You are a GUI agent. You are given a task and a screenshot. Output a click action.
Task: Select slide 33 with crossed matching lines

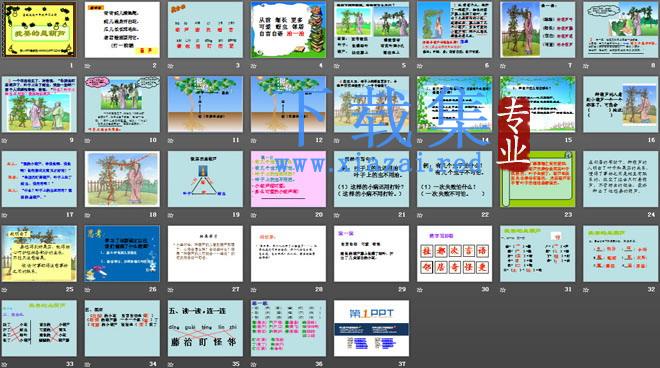(39, 328)
